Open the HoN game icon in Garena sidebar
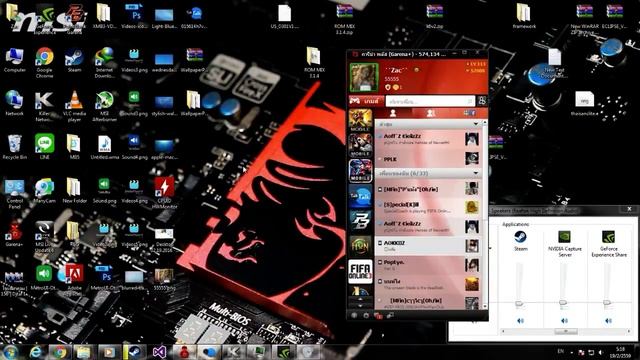The image size is (640, 360). (x=360, y=246)
